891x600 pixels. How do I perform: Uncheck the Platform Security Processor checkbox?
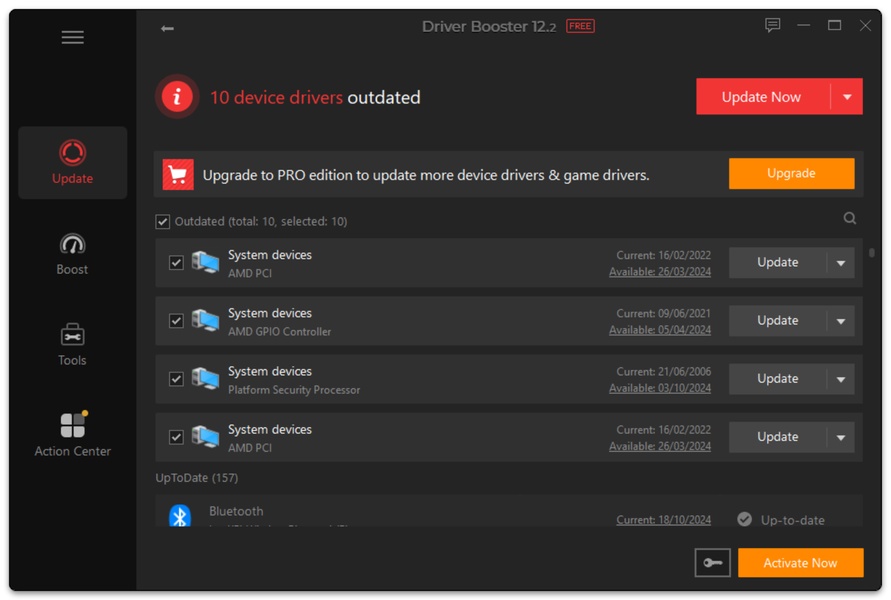176,379
